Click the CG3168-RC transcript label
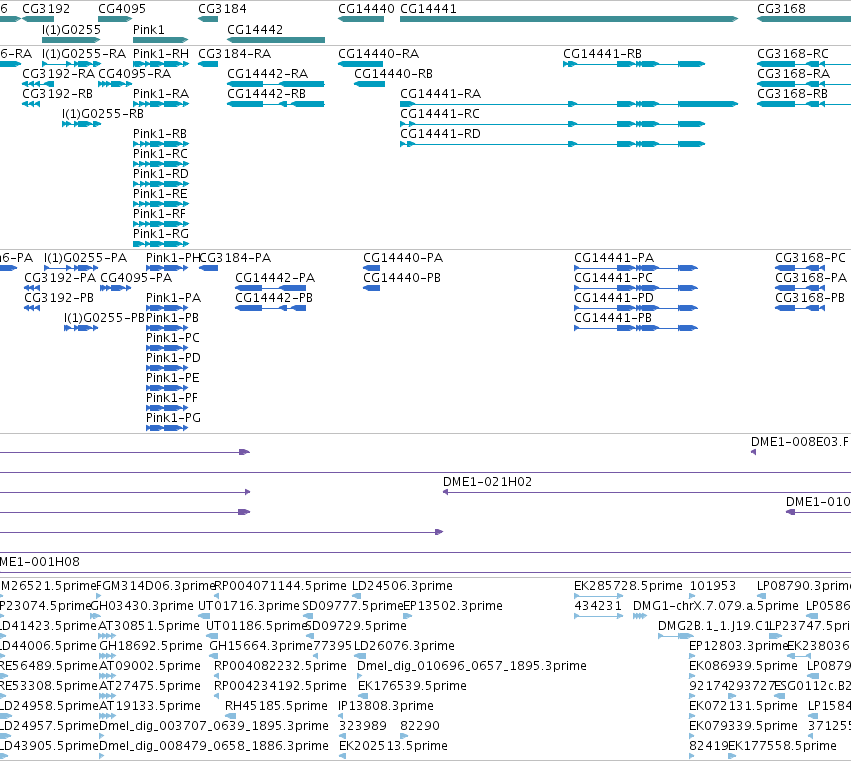 pyautogui.click(x=793, y=54)
